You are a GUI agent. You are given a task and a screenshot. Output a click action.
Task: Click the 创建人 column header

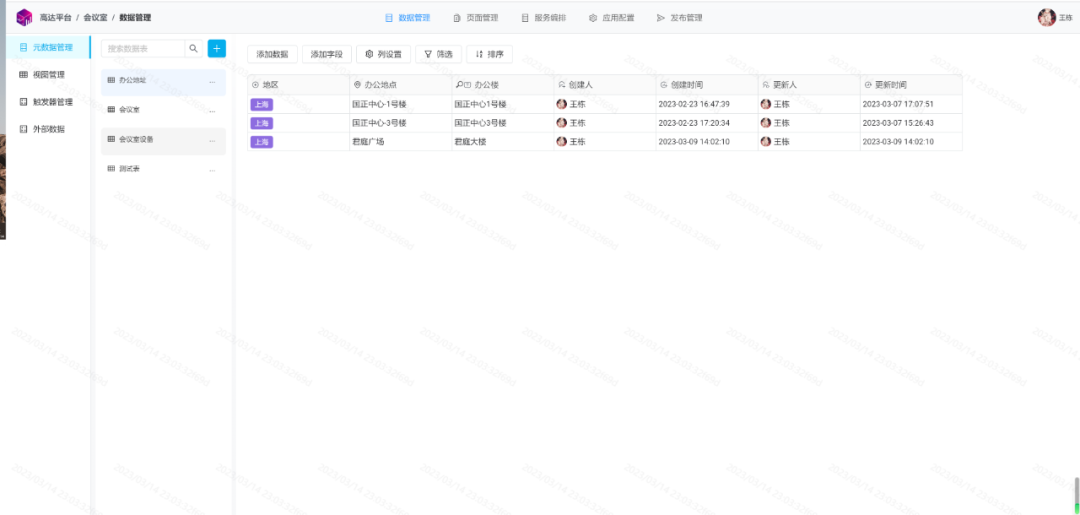[x=604, y=85]
